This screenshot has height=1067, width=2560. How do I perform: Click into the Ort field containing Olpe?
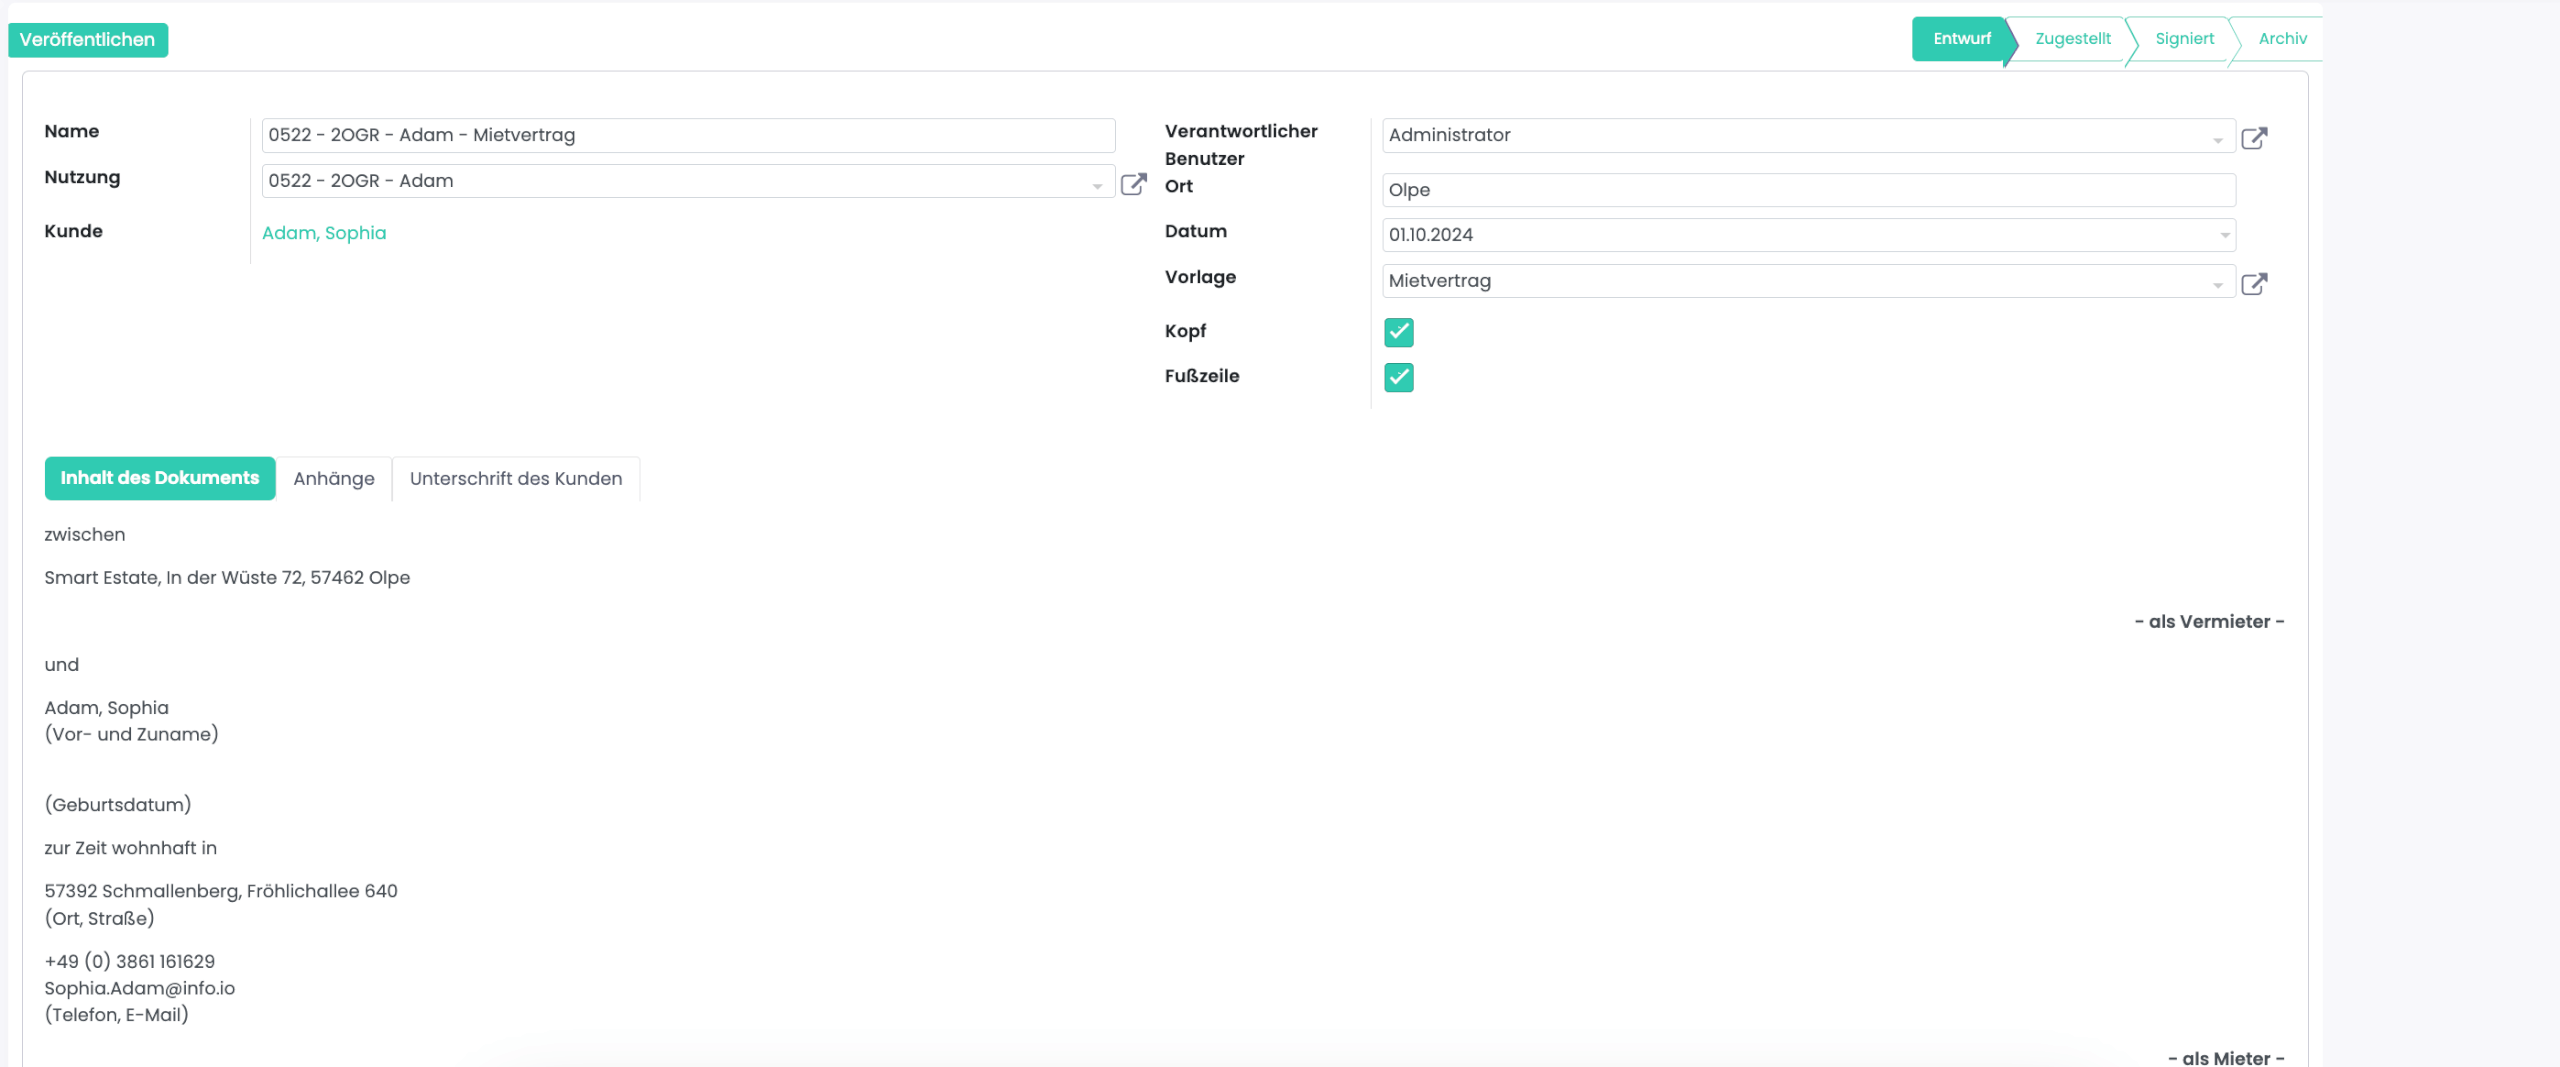click(1808, 190)
